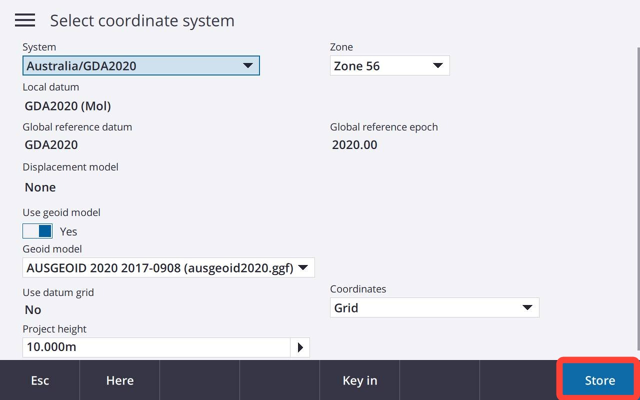Click the Esc softkey

[40, 380]
